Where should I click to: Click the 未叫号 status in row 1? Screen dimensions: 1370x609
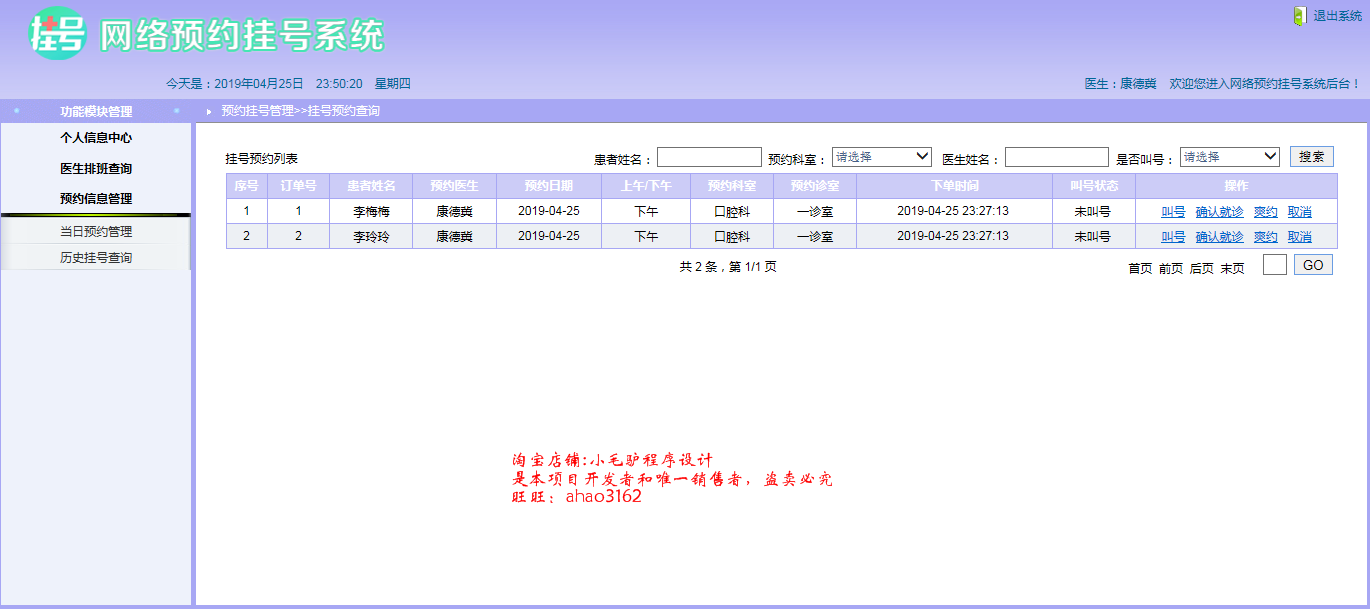coord(1093,211)
